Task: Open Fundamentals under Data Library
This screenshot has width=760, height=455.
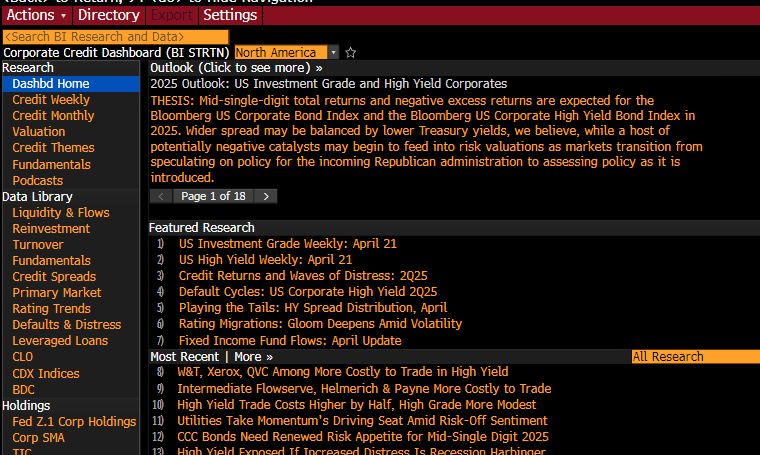Action: pos(51,261)
